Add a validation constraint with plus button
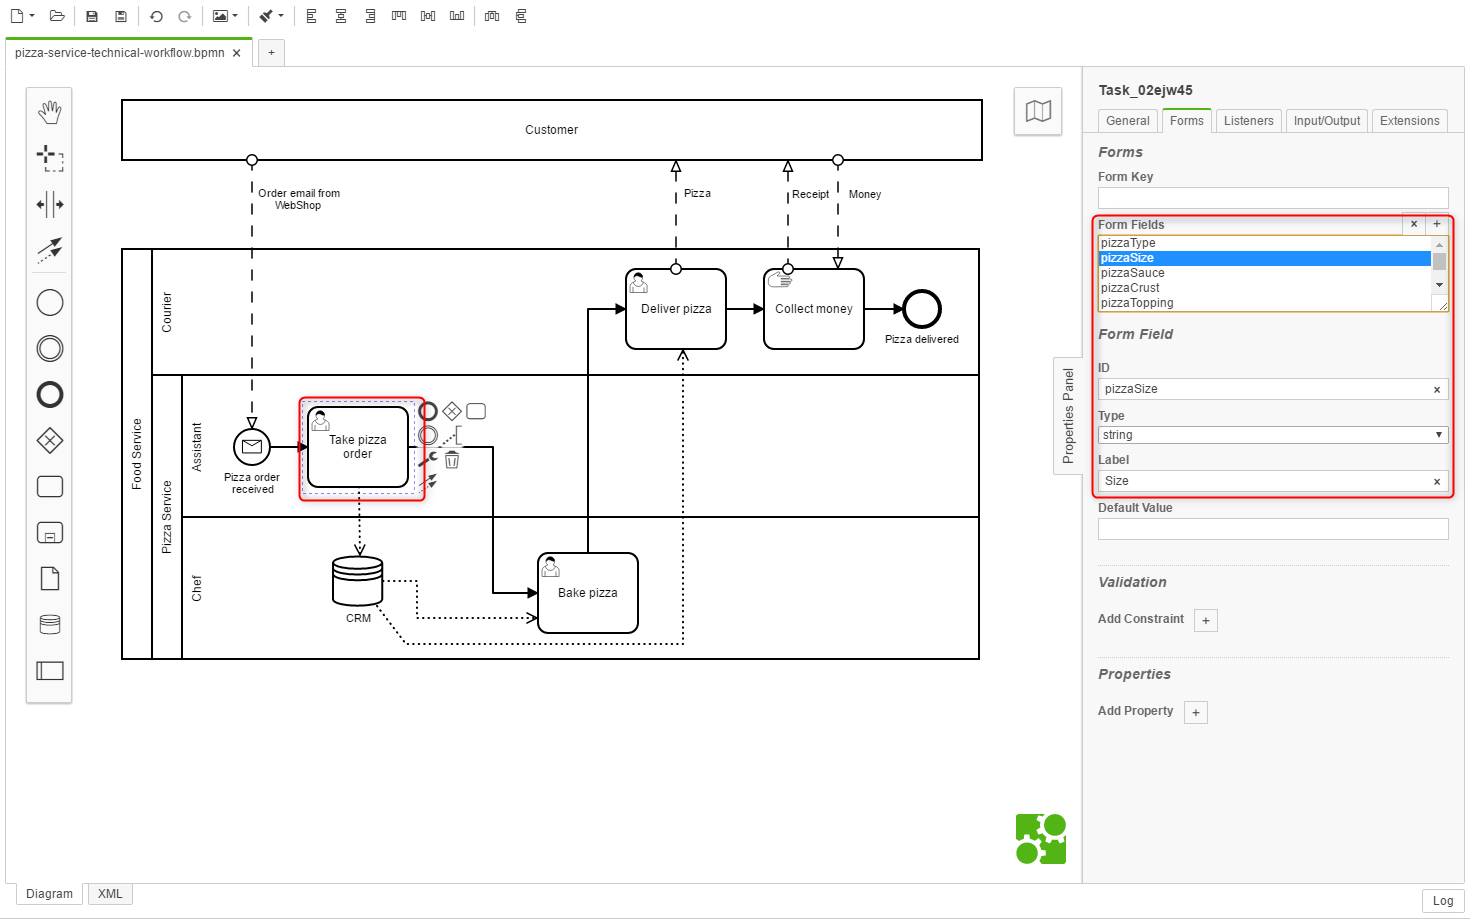 tap(1206, 621)
